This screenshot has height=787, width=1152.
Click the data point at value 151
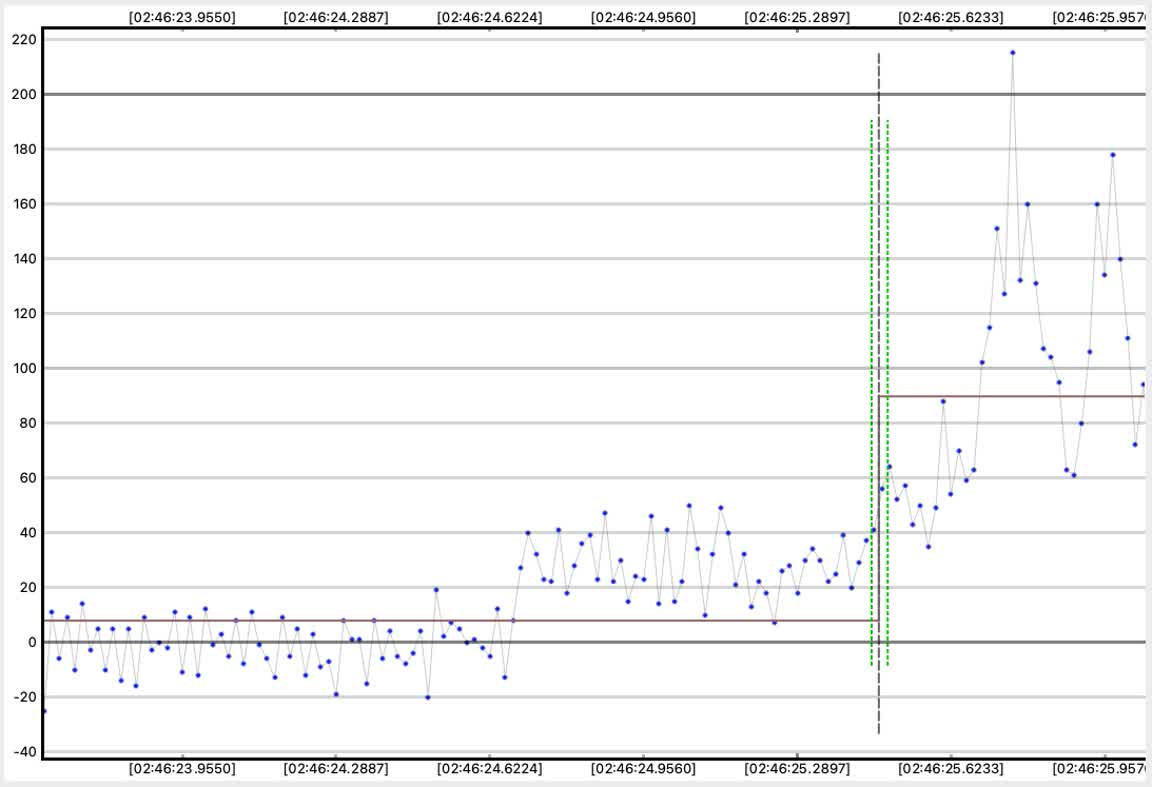point(996,228)
